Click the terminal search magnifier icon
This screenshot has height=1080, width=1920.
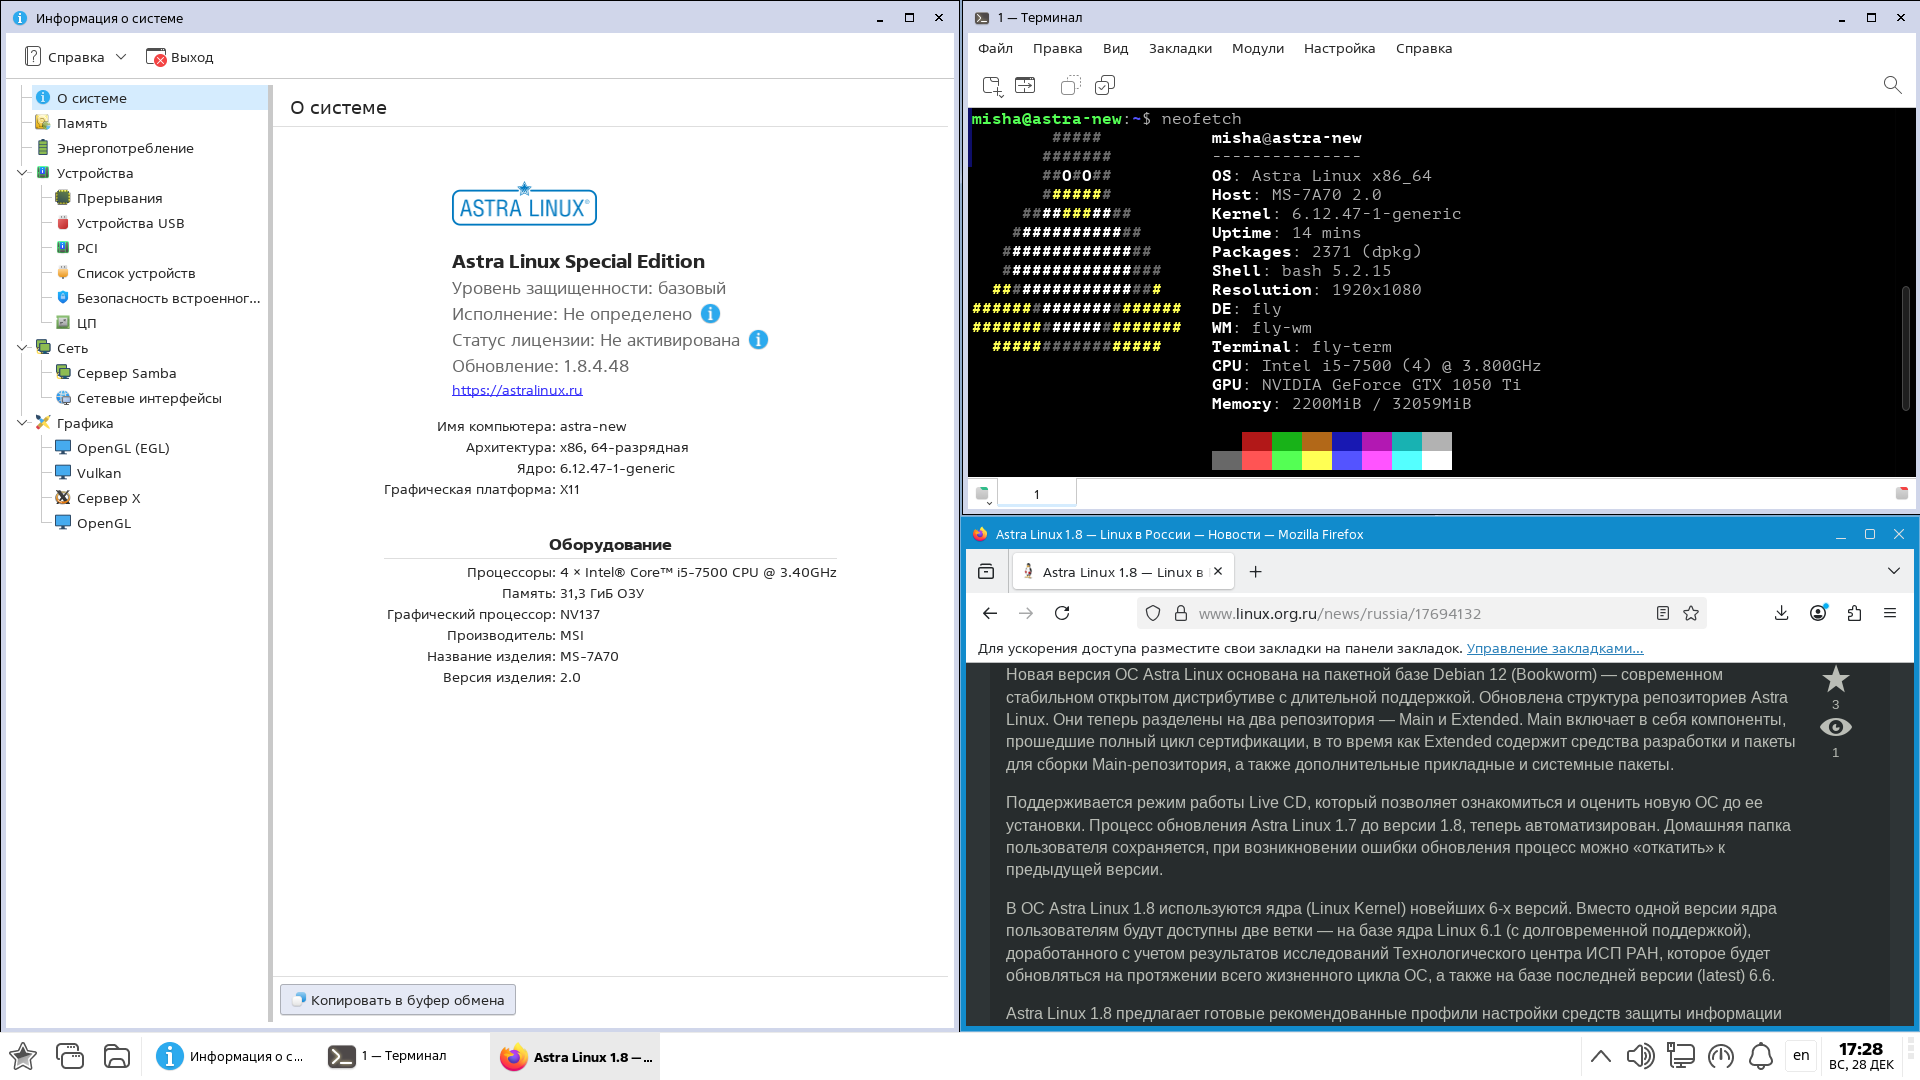point(1892,86)
